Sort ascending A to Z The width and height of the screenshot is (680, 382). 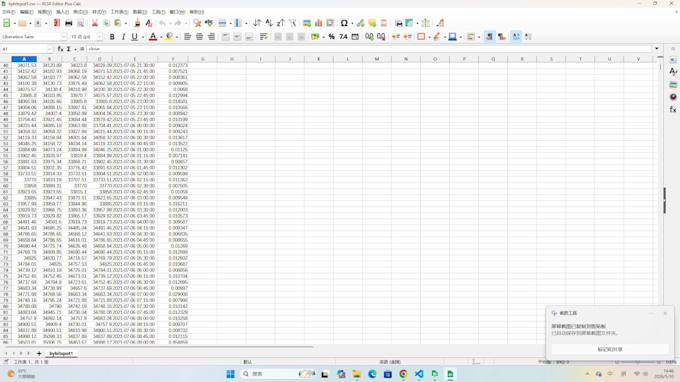point(269,23)
